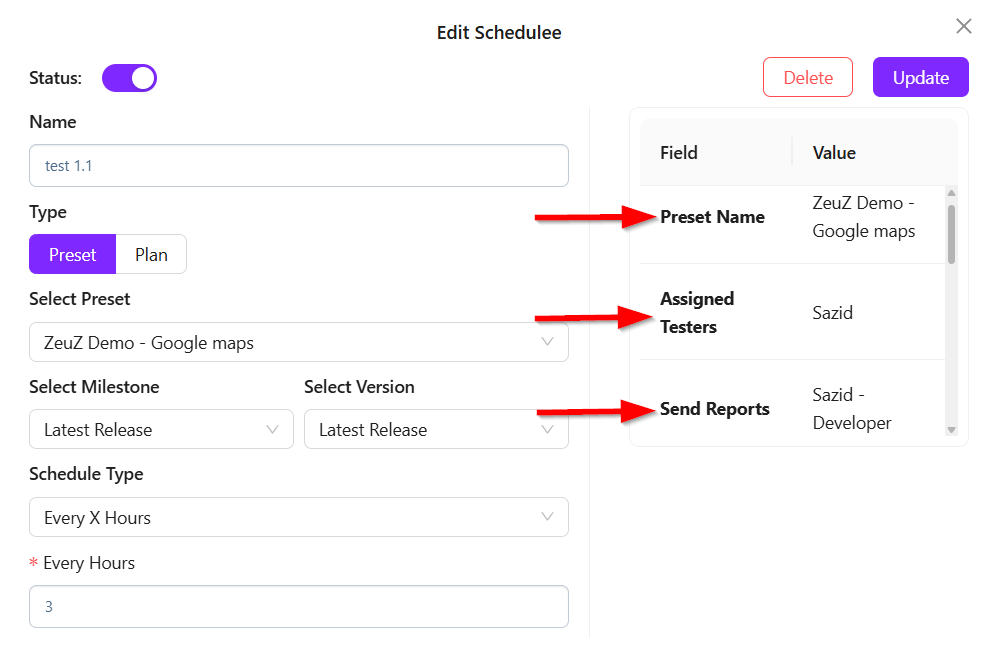Click the scroll up arrow in table
Screen dimensions: 986x649
[951, 193]
